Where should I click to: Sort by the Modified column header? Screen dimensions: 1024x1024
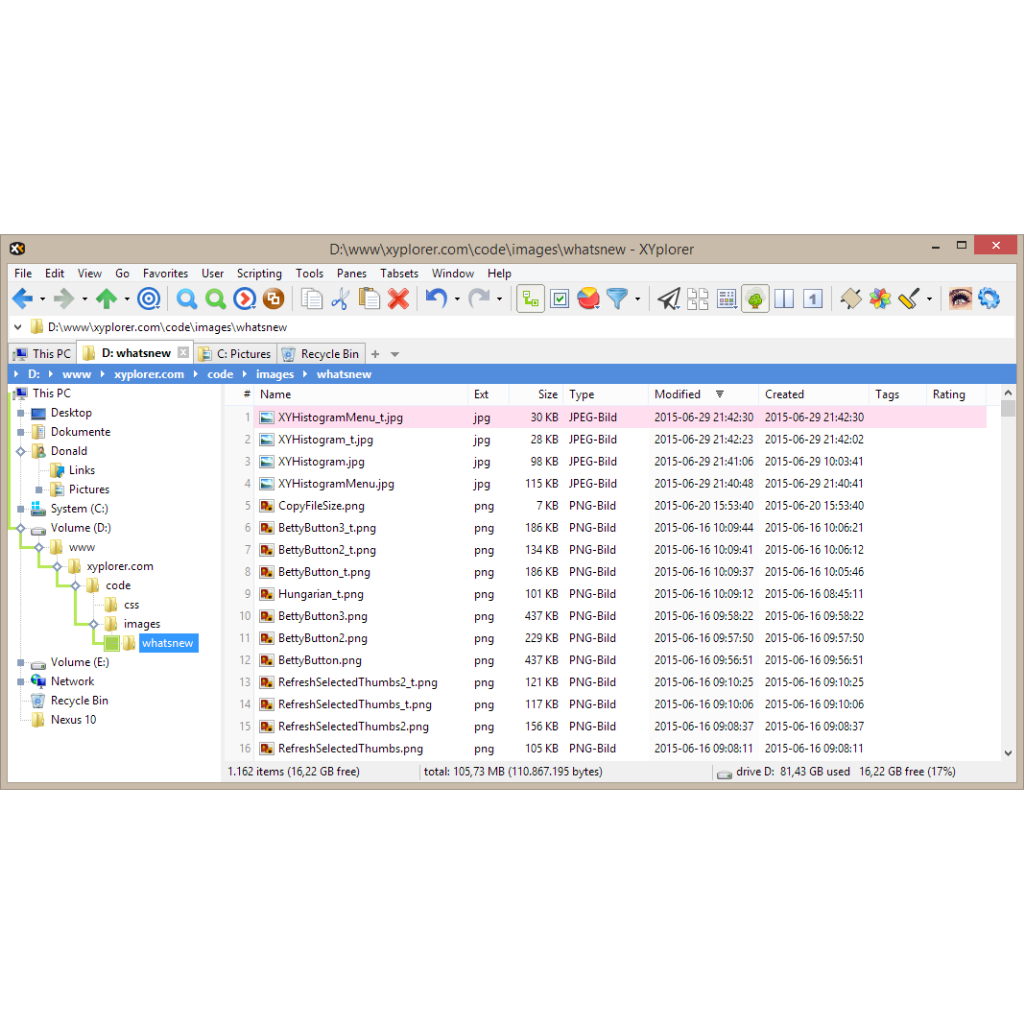(703, 394)
